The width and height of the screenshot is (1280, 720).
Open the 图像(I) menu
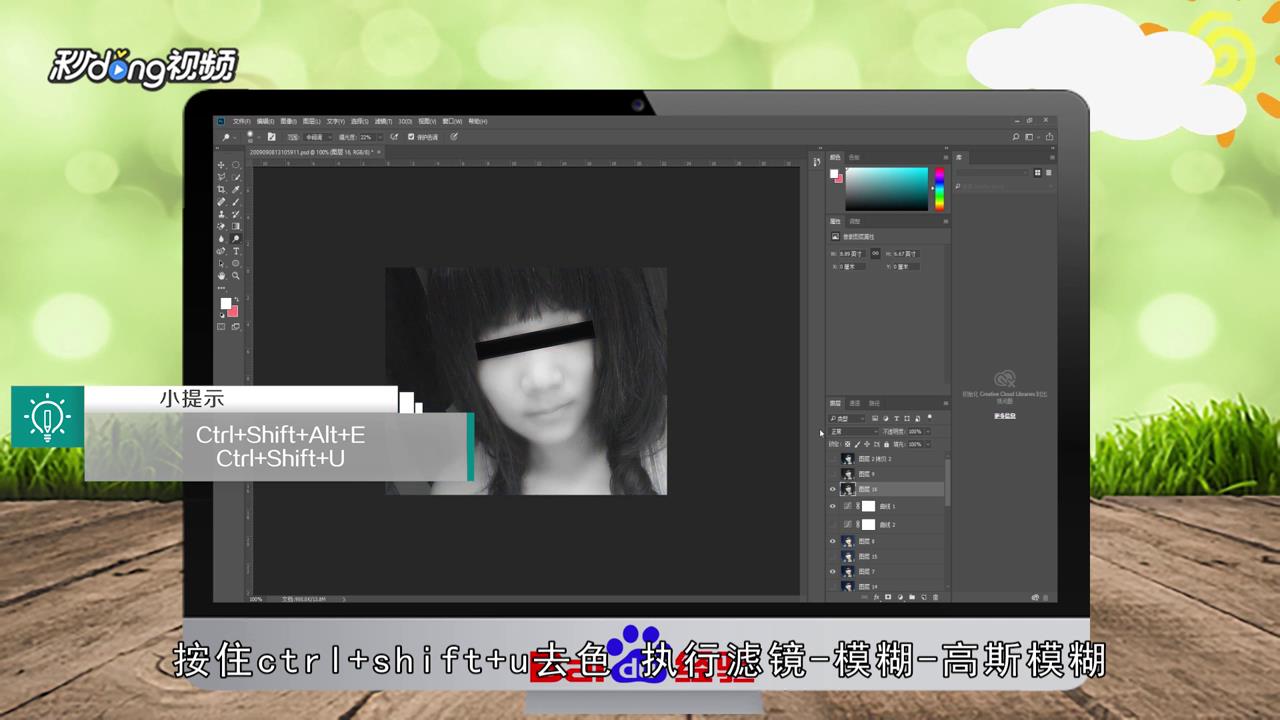point(288,121)
